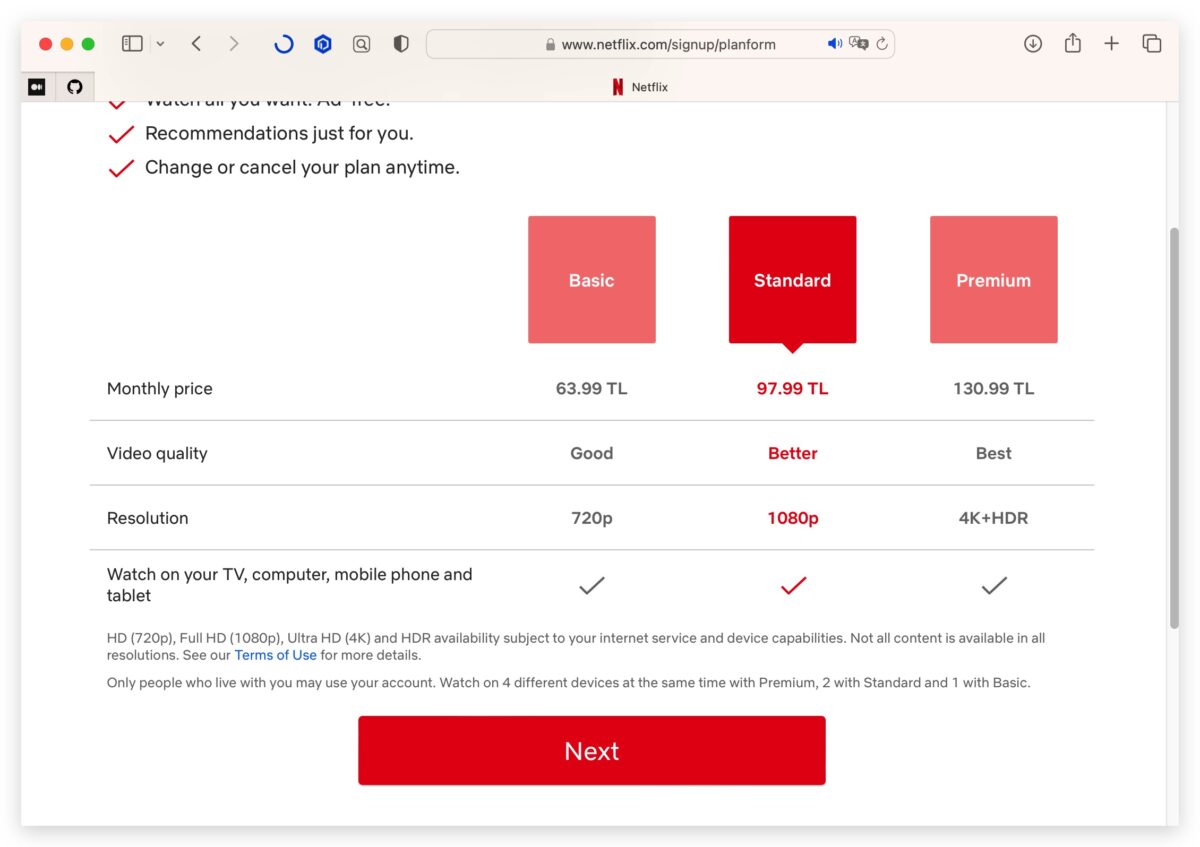Click the 63.99 TL price

[x=592, y=389]
